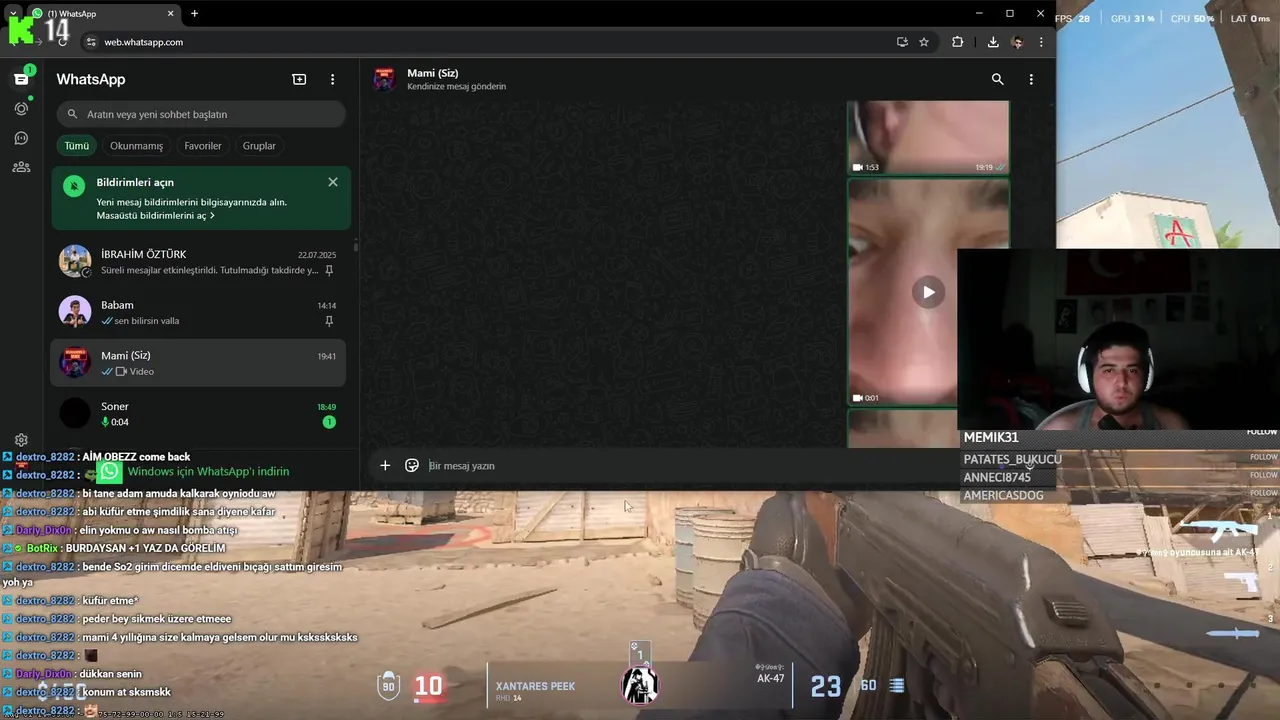
Task: Click MEMIK31 in follower list
Action: (990, 437)
